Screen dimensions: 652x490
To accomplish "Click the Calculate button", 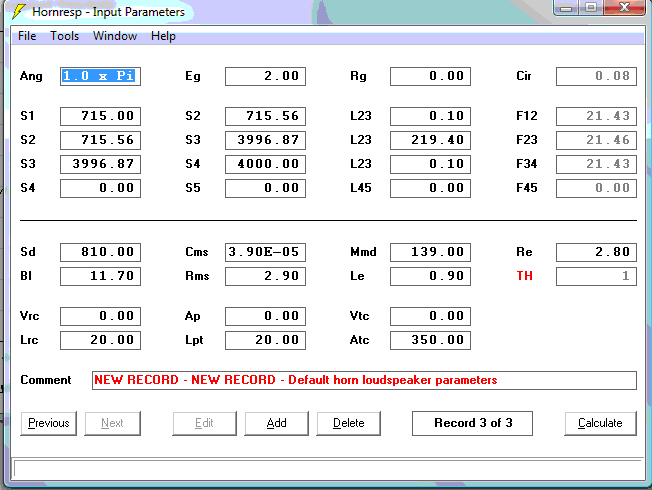I will [x=600, y=423].
